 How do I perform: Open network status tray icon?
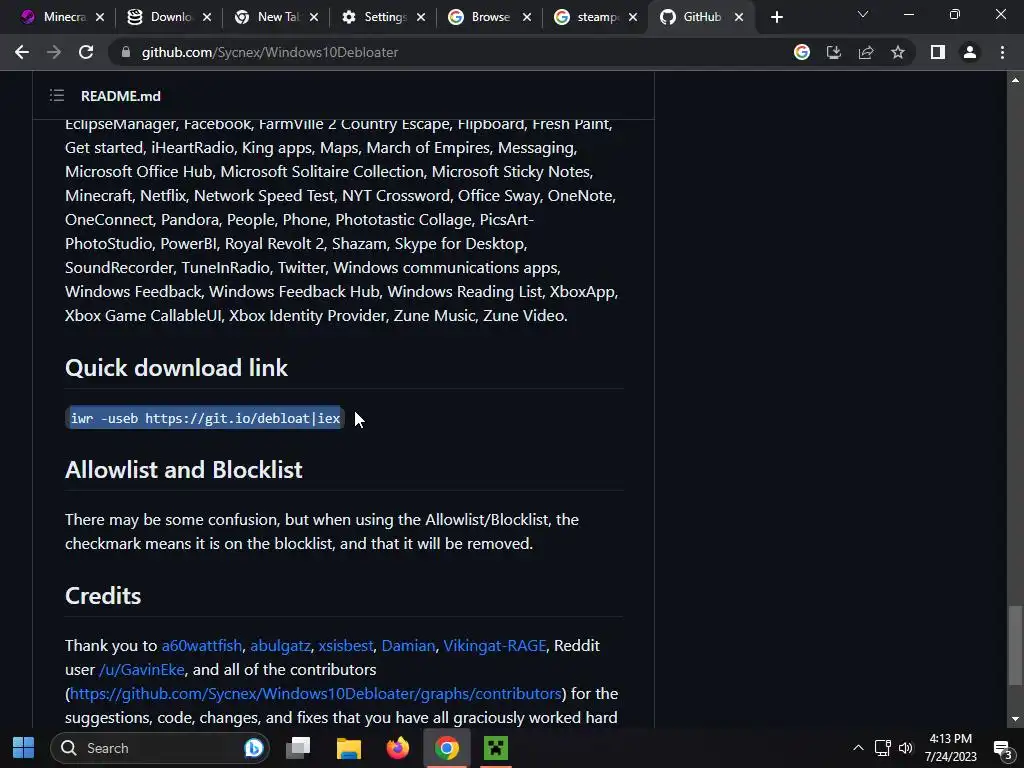click(x=882, y=748)
